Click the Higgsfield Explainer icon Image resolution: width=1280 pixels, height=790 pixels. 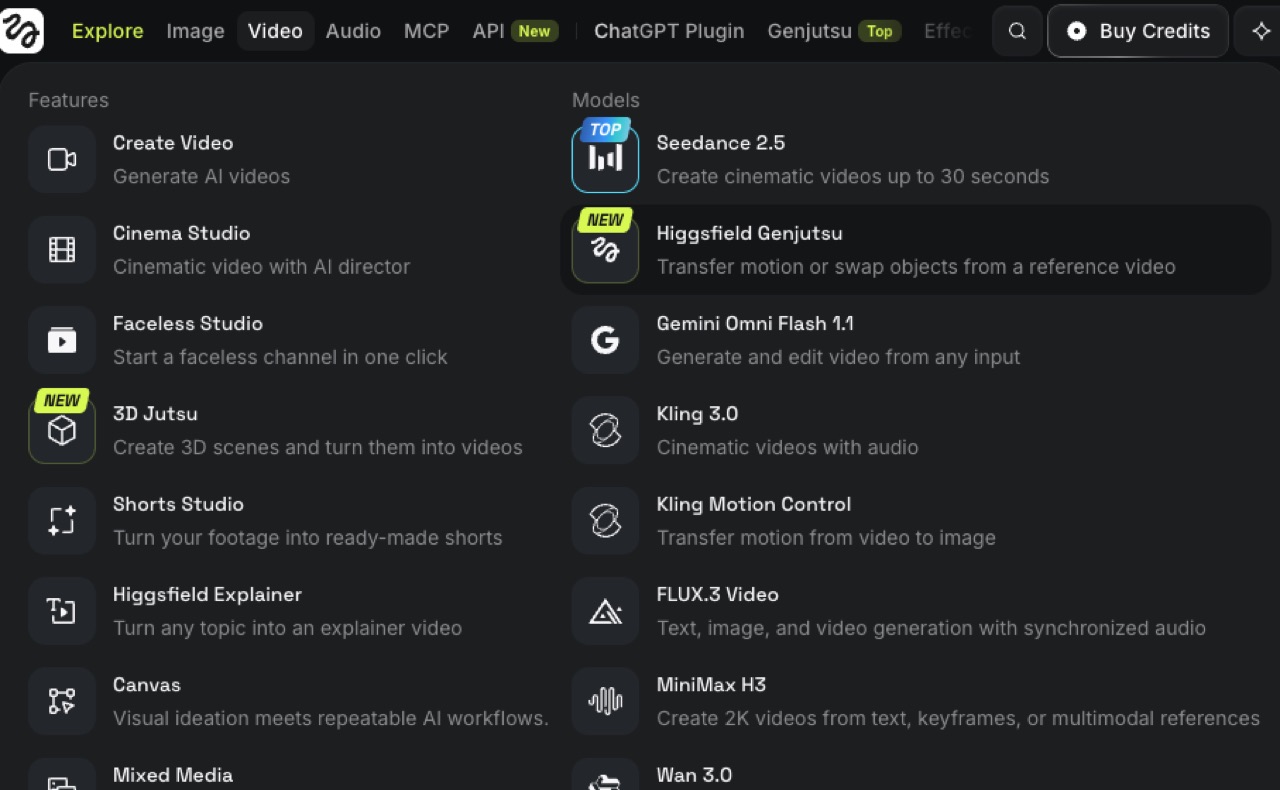click(62, 611)
